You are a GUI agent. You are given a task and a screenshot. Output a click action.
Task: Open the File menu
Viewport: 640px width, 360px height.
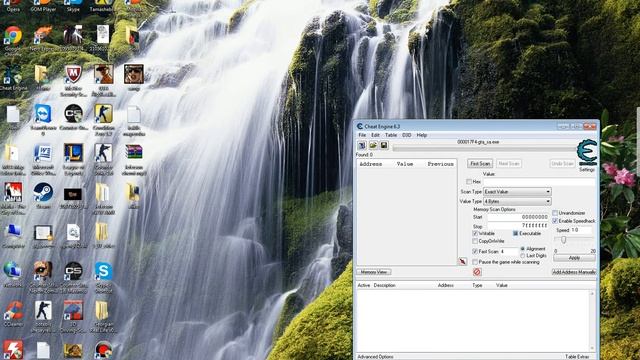click(x=362, y=135)
